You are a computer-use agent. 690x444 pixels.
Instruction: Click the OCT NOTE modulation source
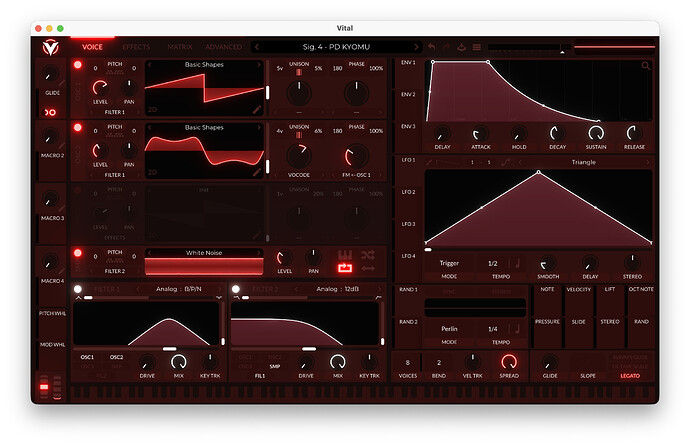click(x=641, y=289)
